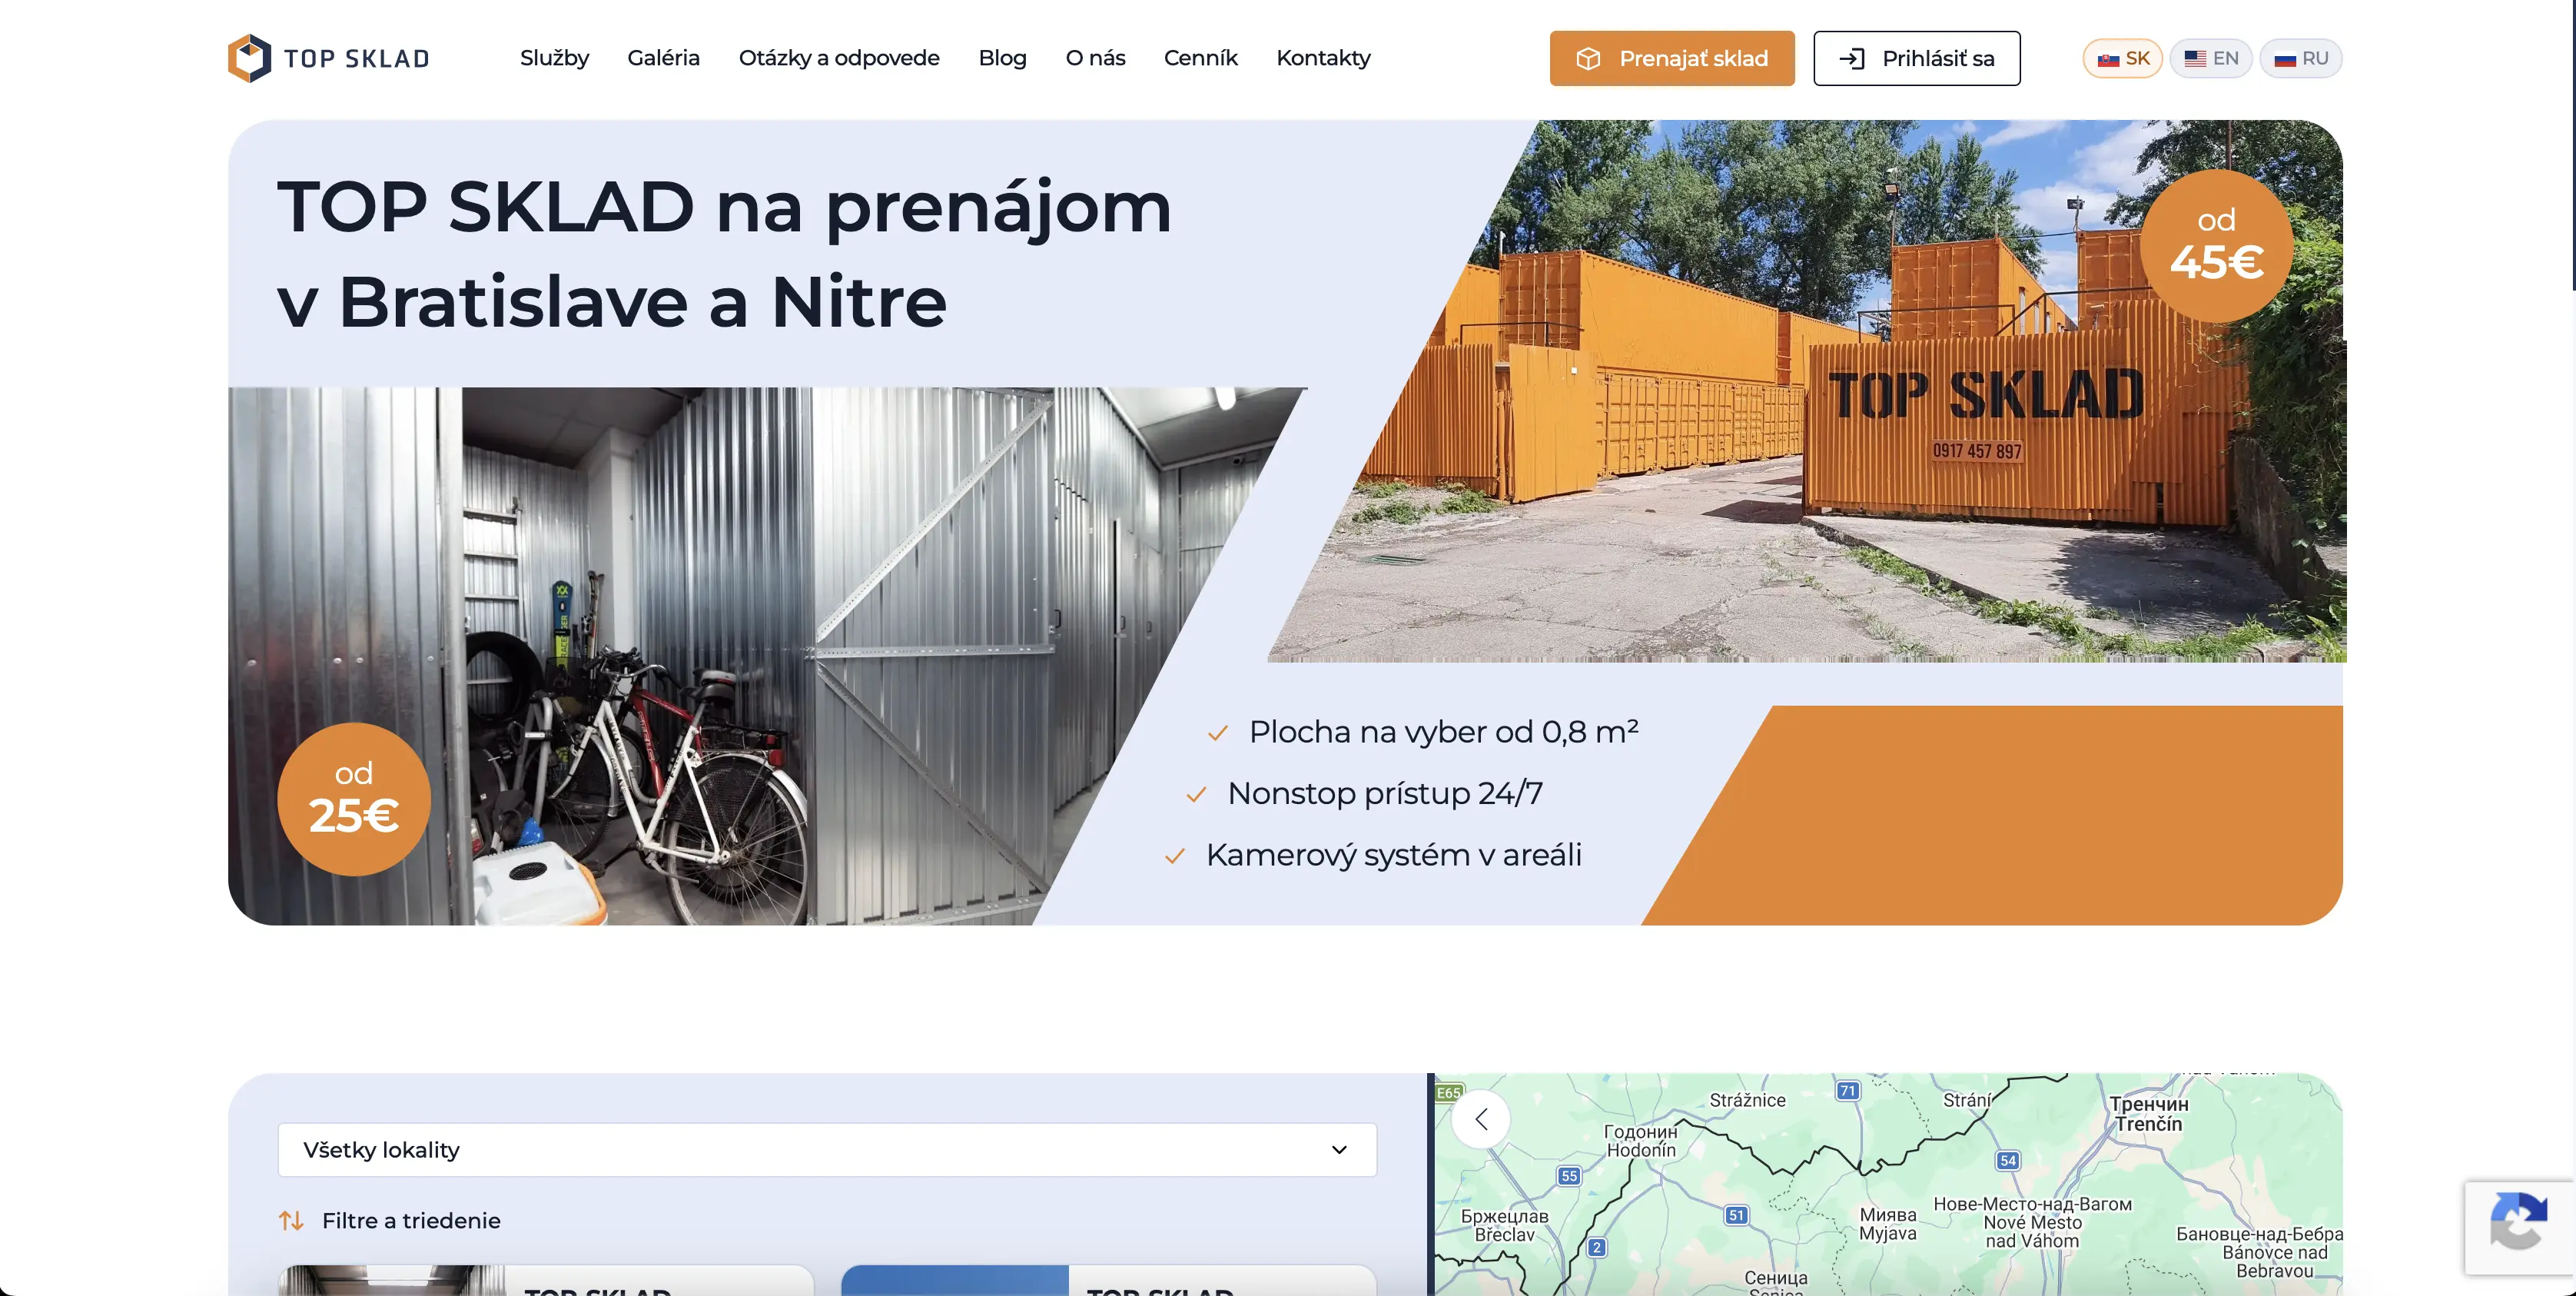The height and width of the screenshot is (1296, 2576).
Task: Switch language to EN
Action: pos(2211,59)
